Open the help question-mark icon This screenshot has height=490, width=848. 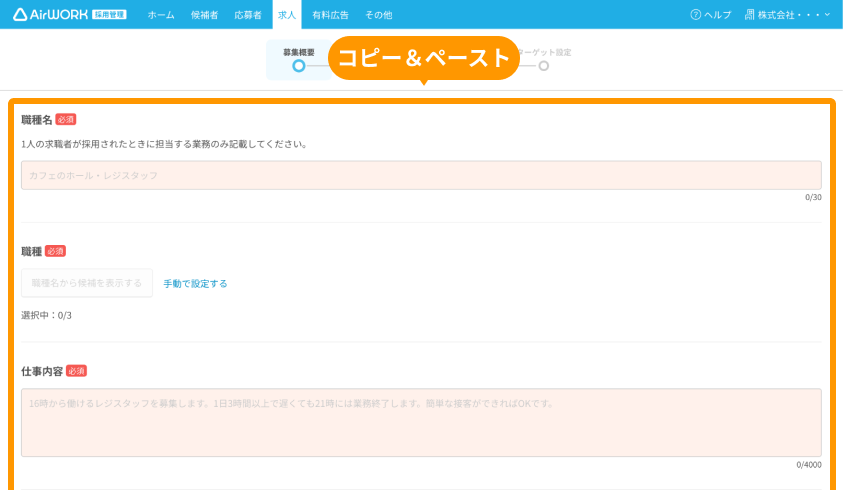695,15
